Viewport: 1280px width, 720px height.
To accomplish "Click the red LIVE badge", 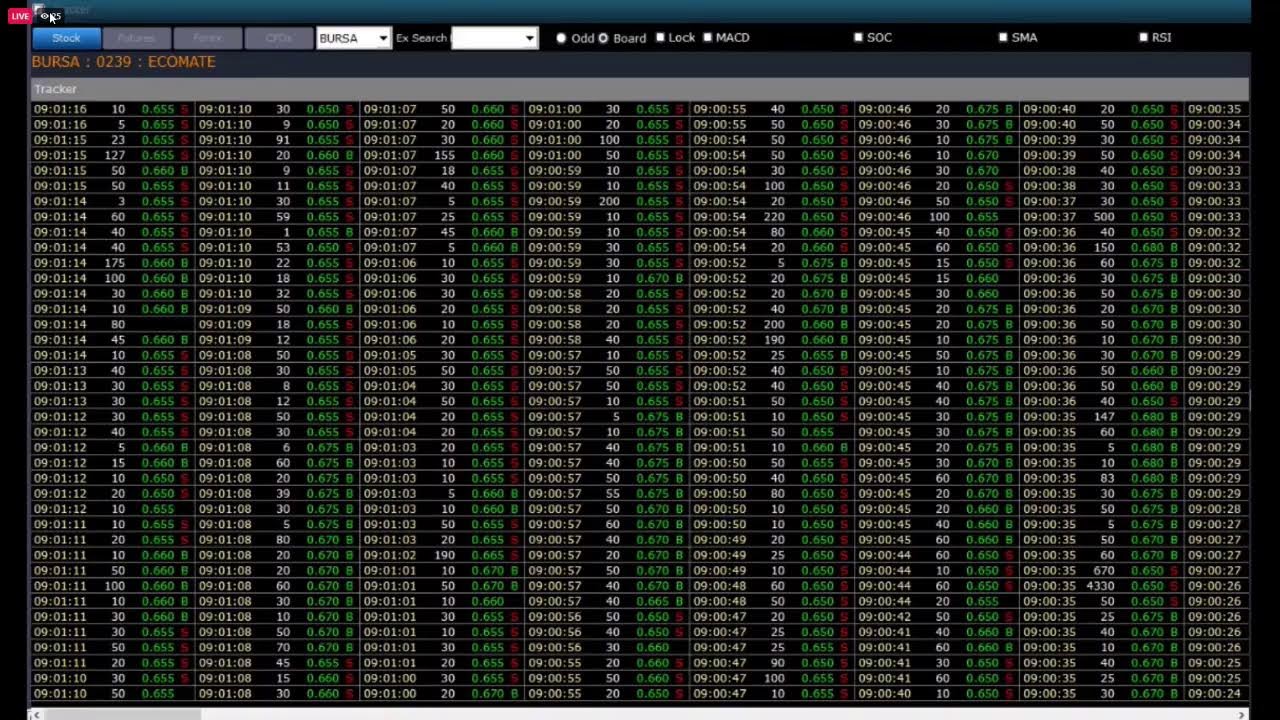I will pos(20,16).
